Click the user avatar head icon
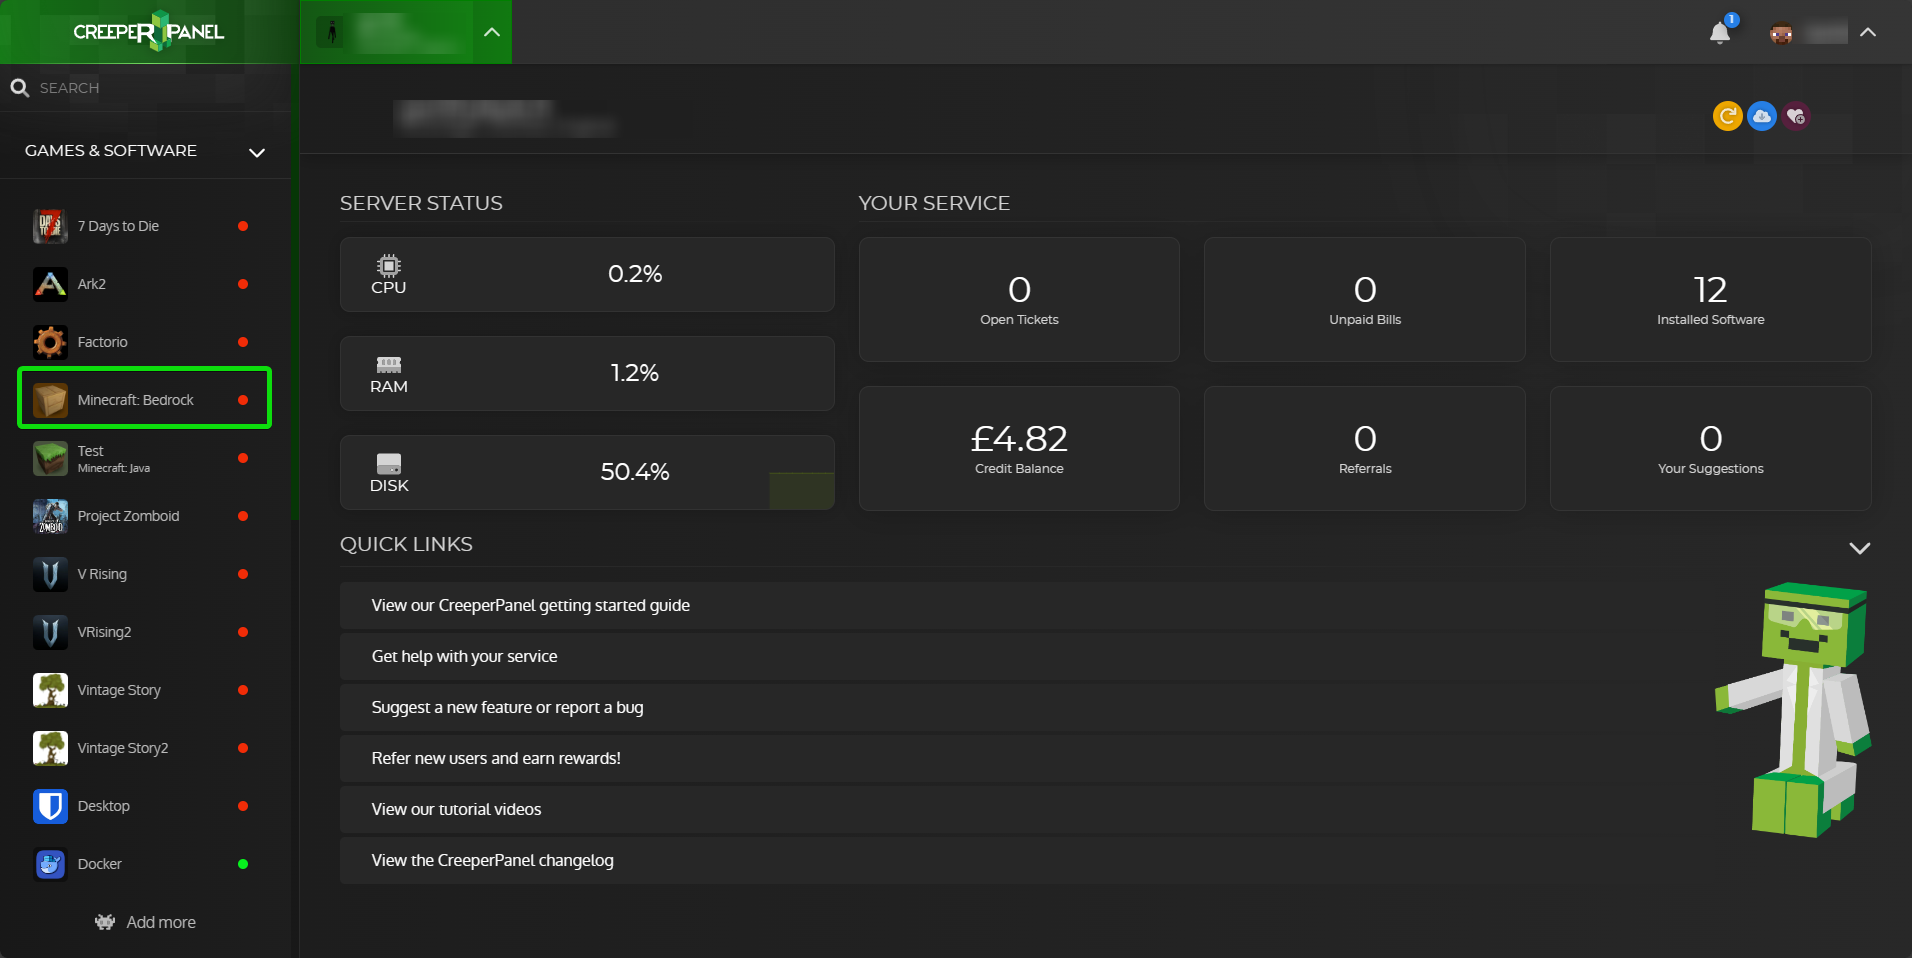Viewport: 1912px width, 958px height. (x=1781, y=33)
